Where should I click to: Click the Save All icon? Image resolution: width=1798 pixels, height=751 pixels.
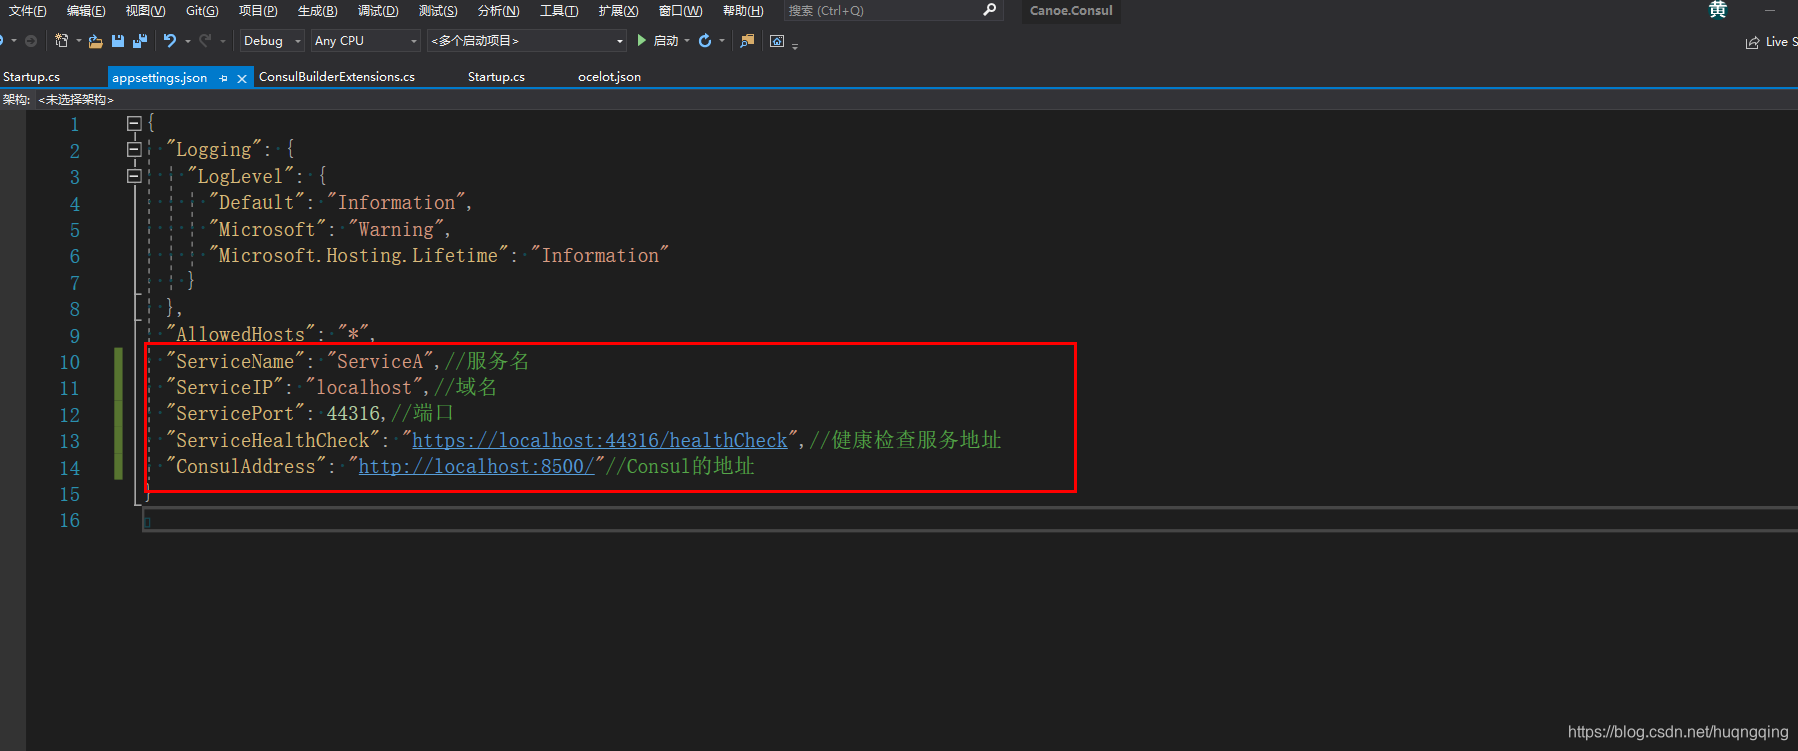(140, 41)
